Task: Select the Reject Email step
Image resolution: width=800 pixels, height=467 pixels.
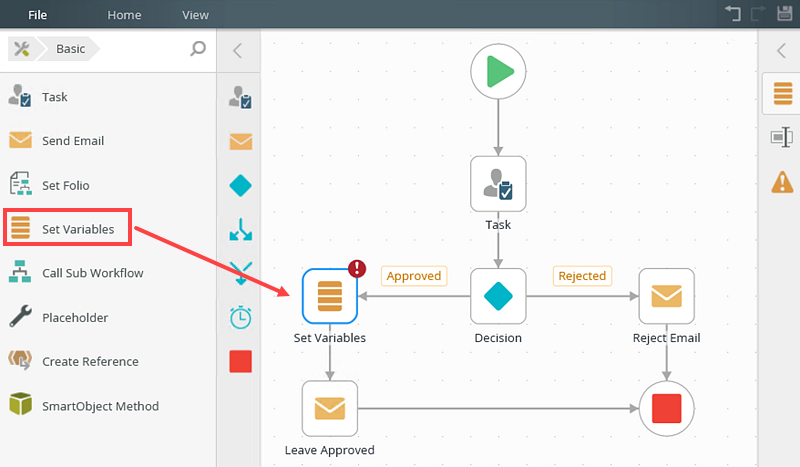Action: pyautogui.click(x=666, y=296)
